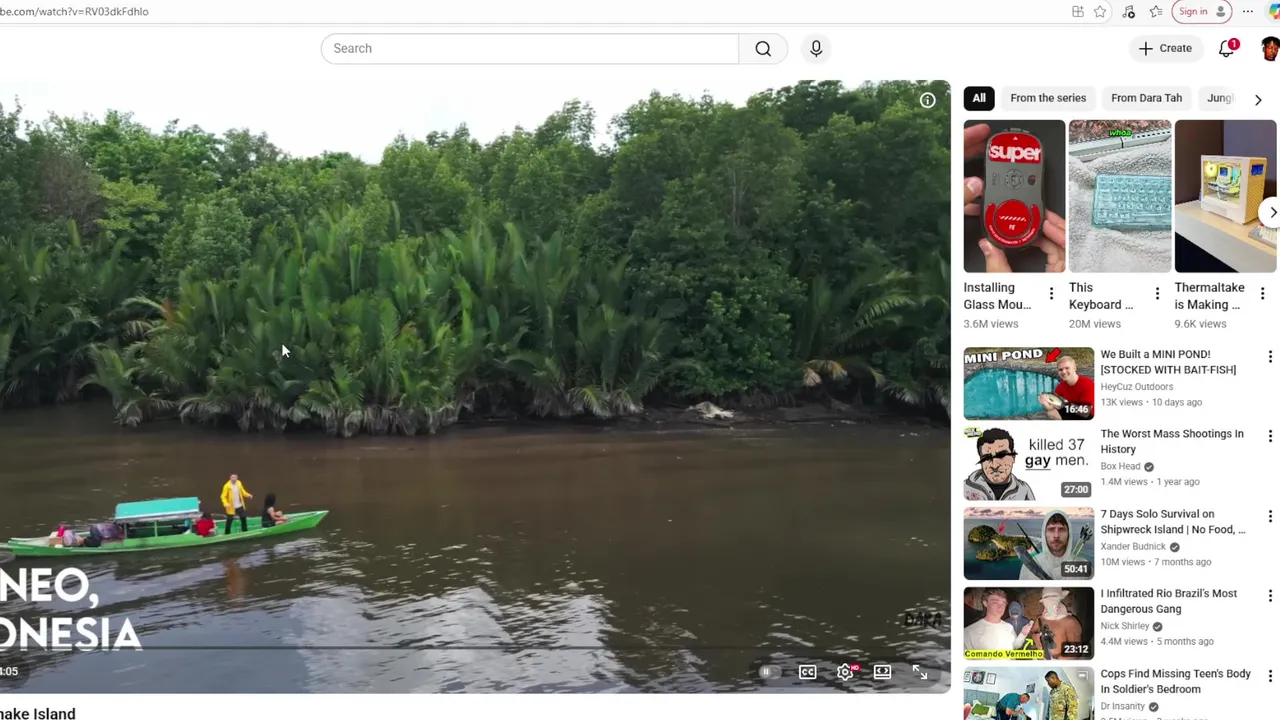This screenshot has height=720, width=1280.
Task: Select the From the series chip
Action: [x=1048, y=98]
